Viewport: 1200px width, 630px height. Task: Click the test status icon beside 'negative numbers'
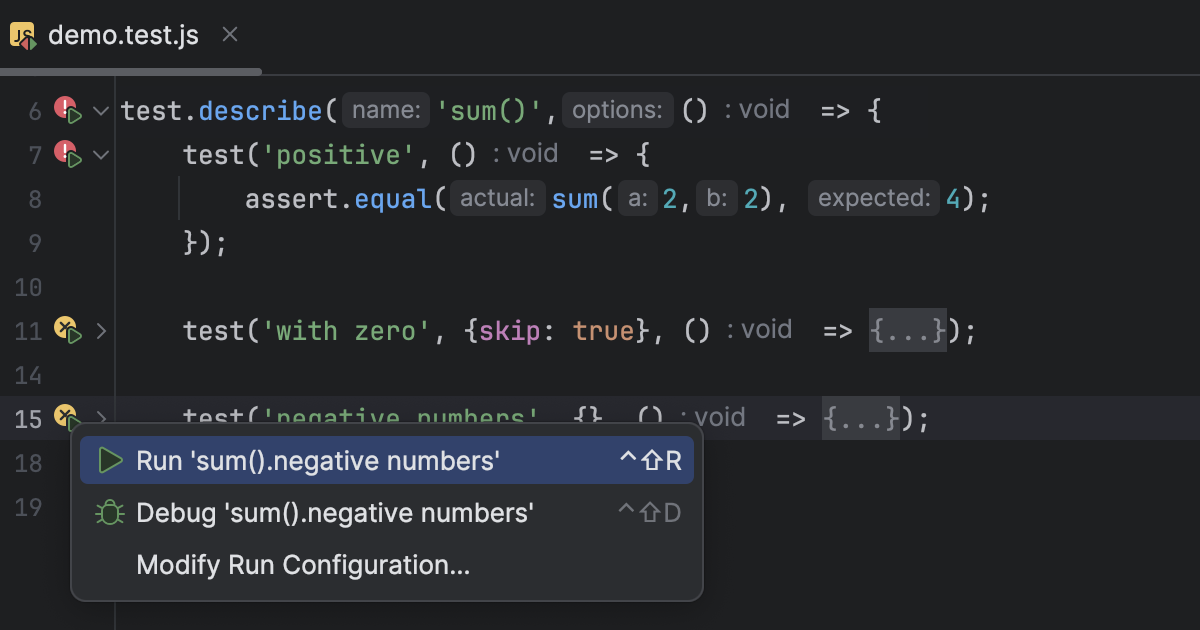click(x=63, y=416)
